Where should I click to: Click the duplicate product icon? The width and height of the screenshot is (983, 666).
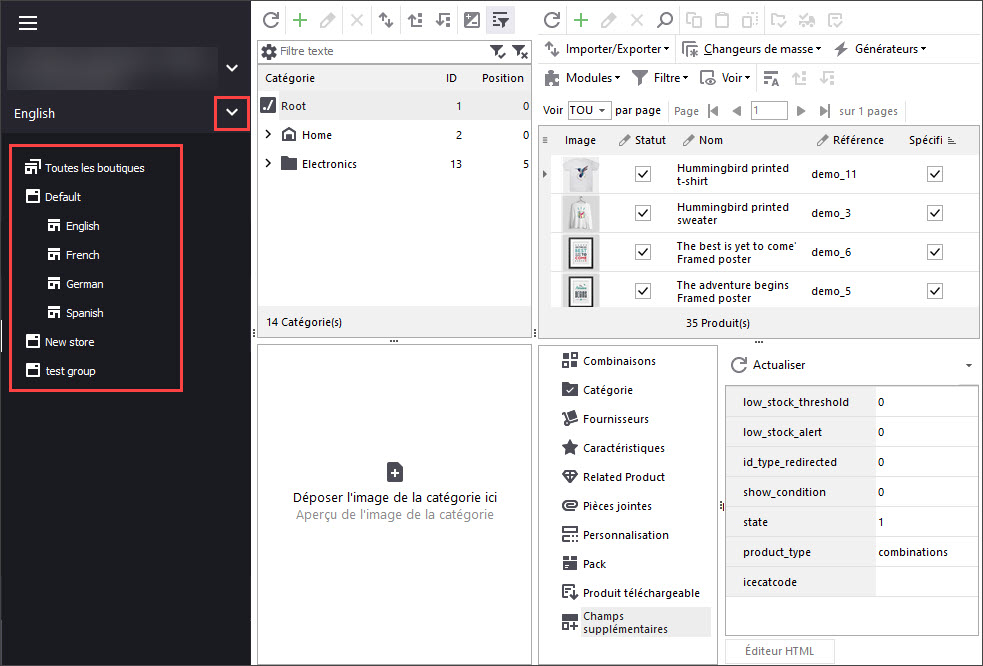click(750, 20)
